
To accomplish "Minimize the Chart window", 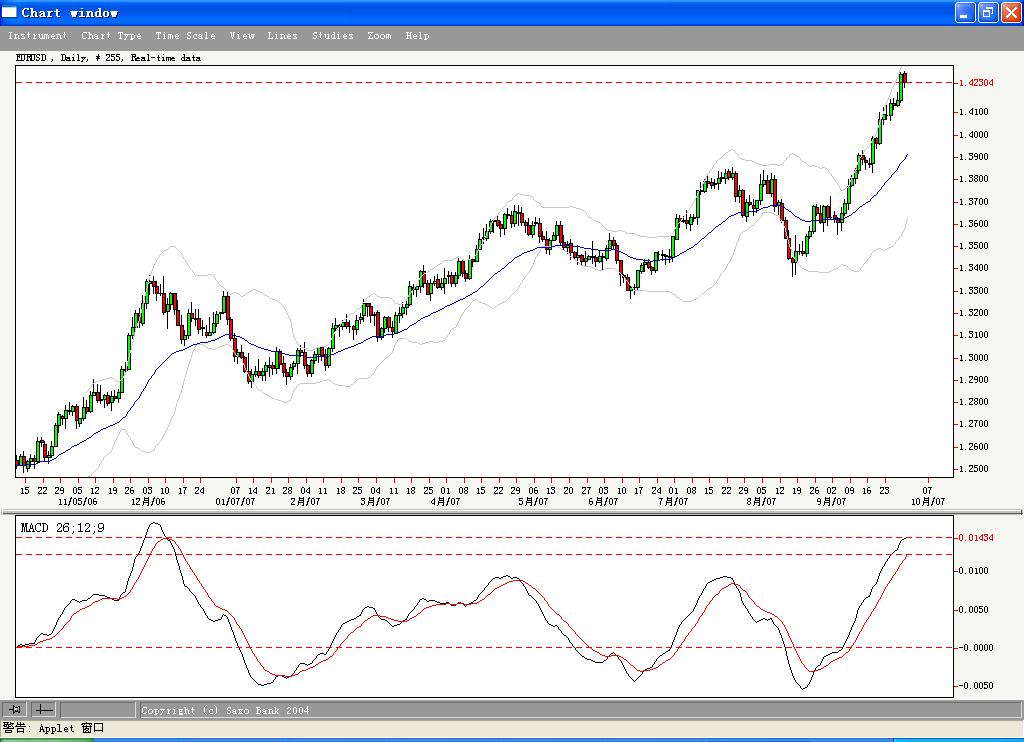I will click(x=965, y=12).
